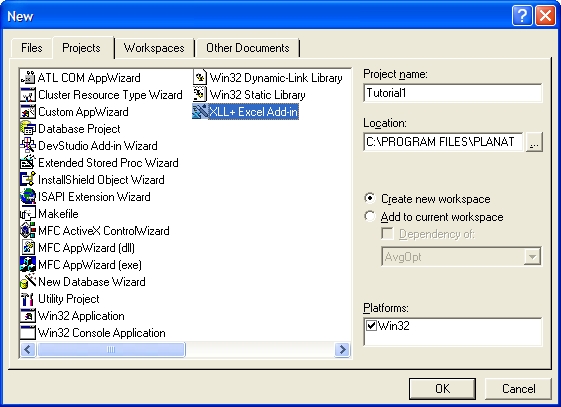Toggle the Win32 platform checkbox
Image resolution: width=561 pixels, height=407 pixels.
pos(371,325)
